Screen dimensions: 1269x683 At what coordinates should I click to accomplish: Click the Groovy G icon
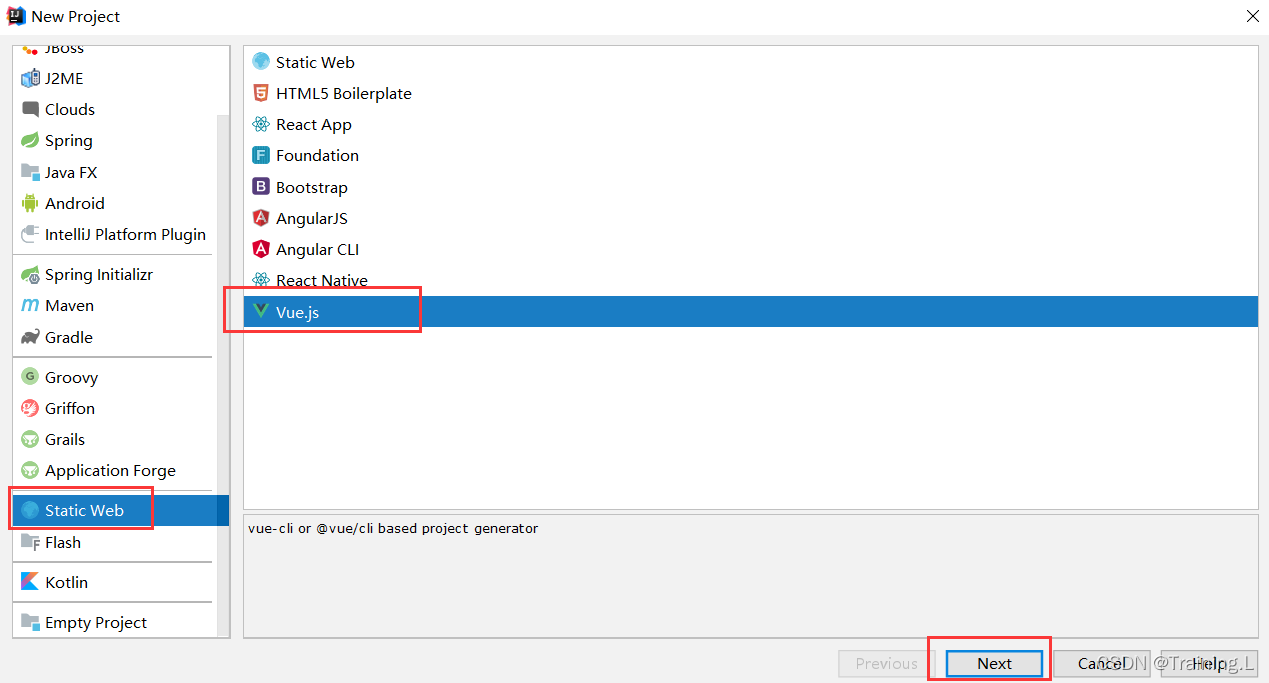click(30, 377)
